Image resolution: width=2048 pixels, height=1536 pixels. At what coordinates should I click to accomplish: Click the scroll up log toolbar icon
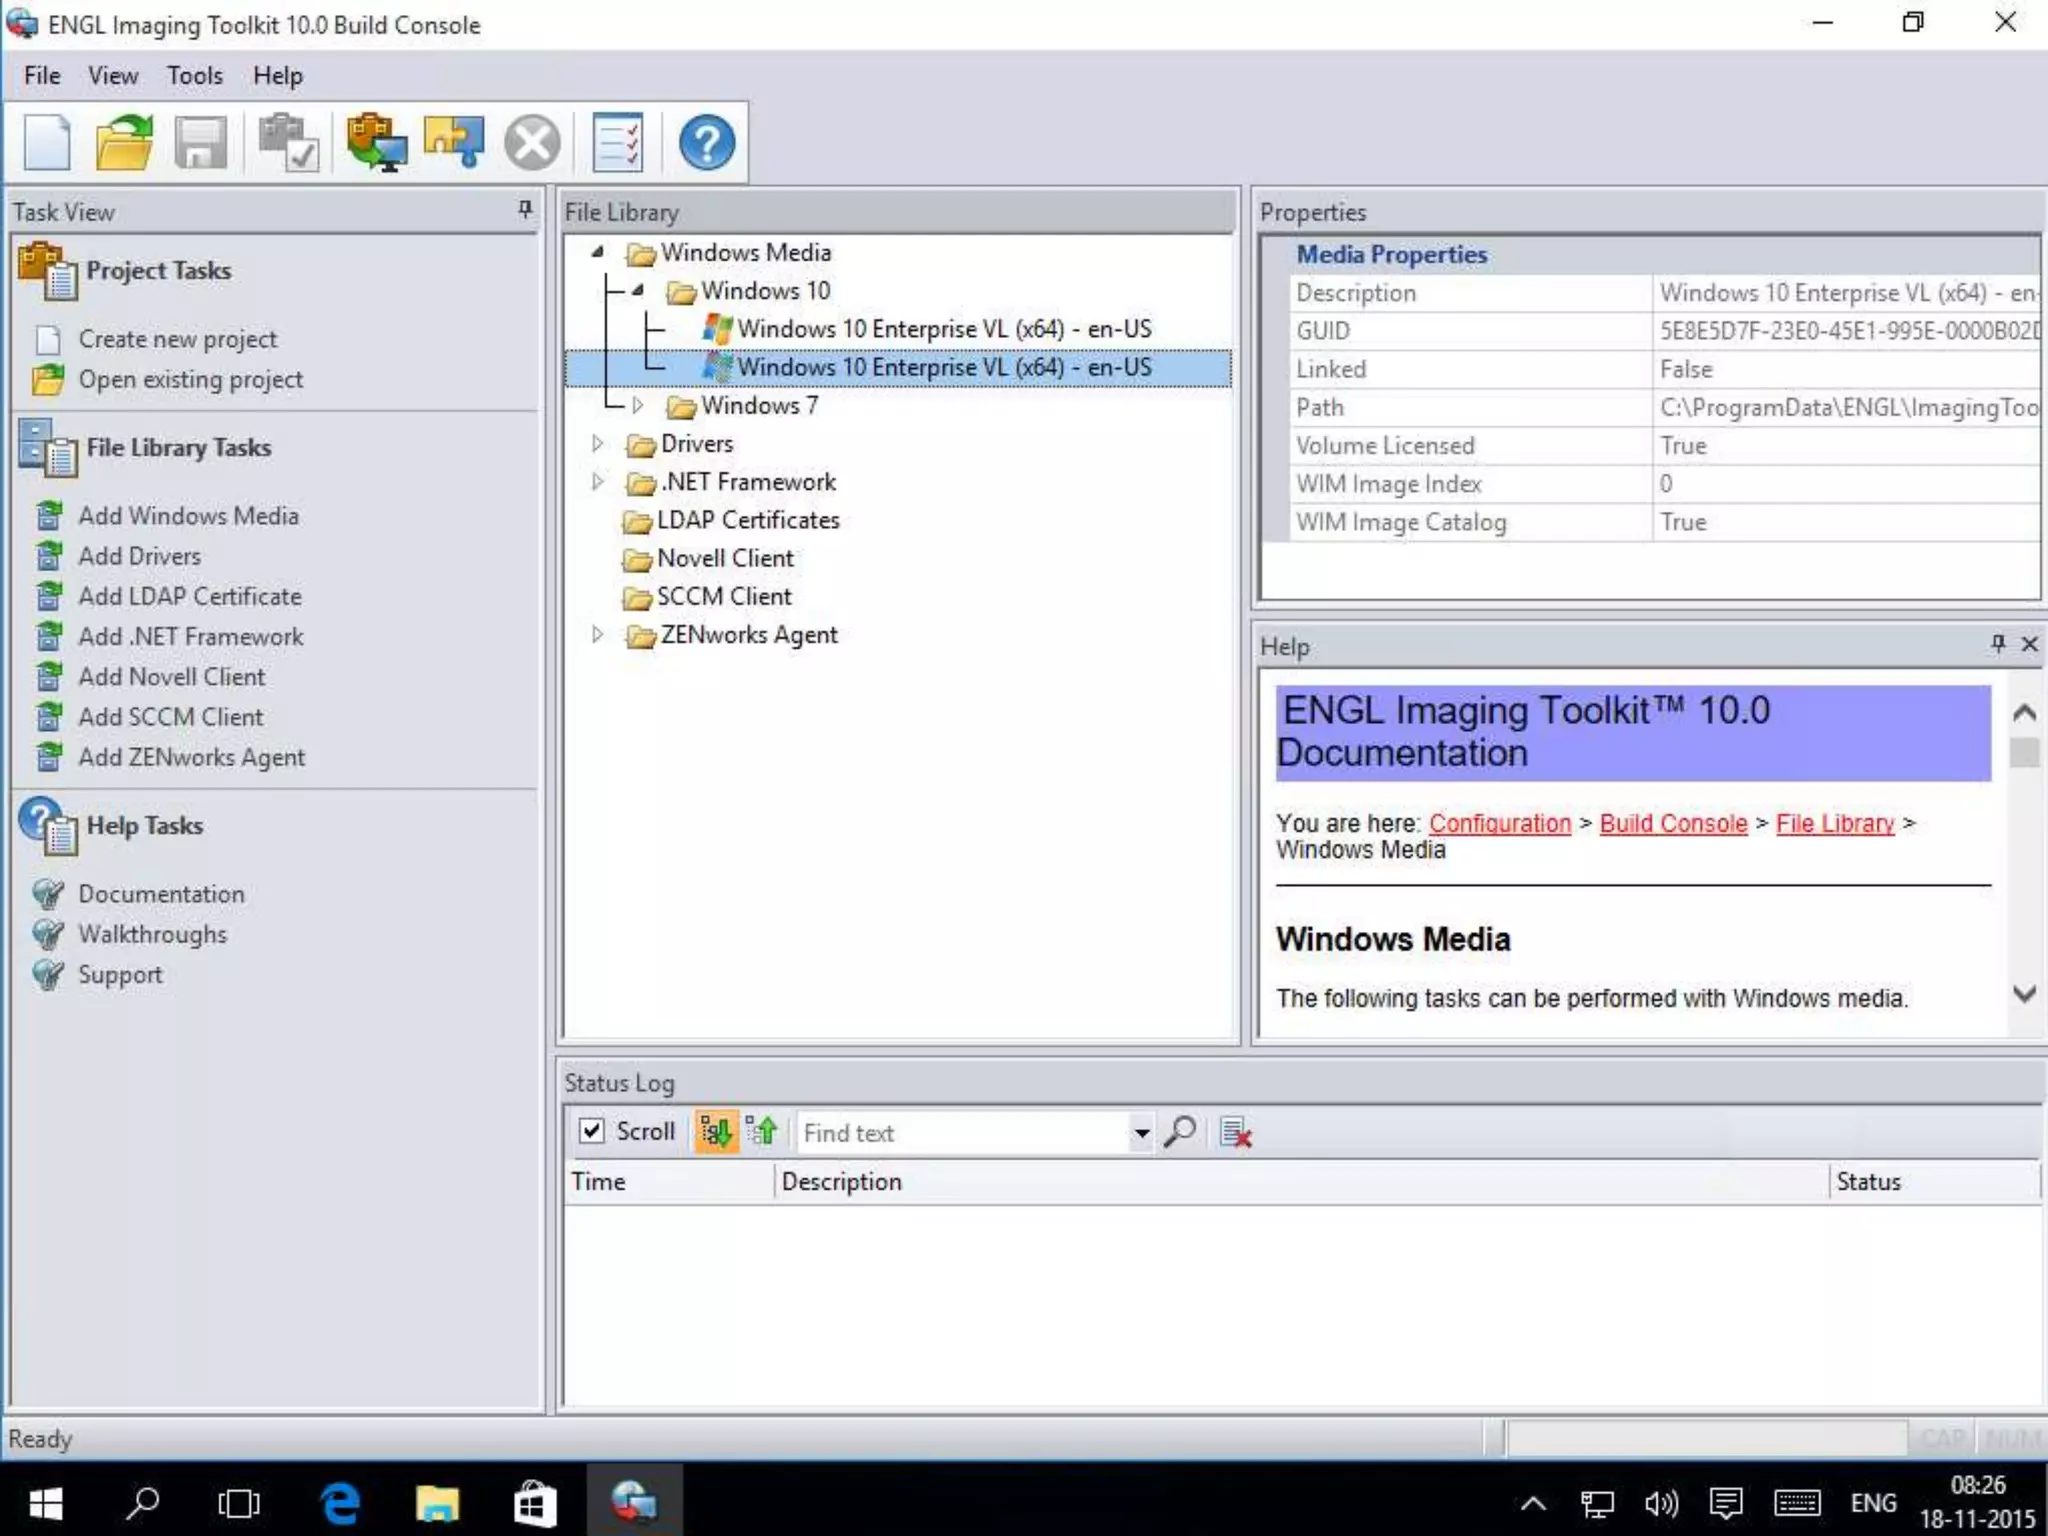(762, 1132)
